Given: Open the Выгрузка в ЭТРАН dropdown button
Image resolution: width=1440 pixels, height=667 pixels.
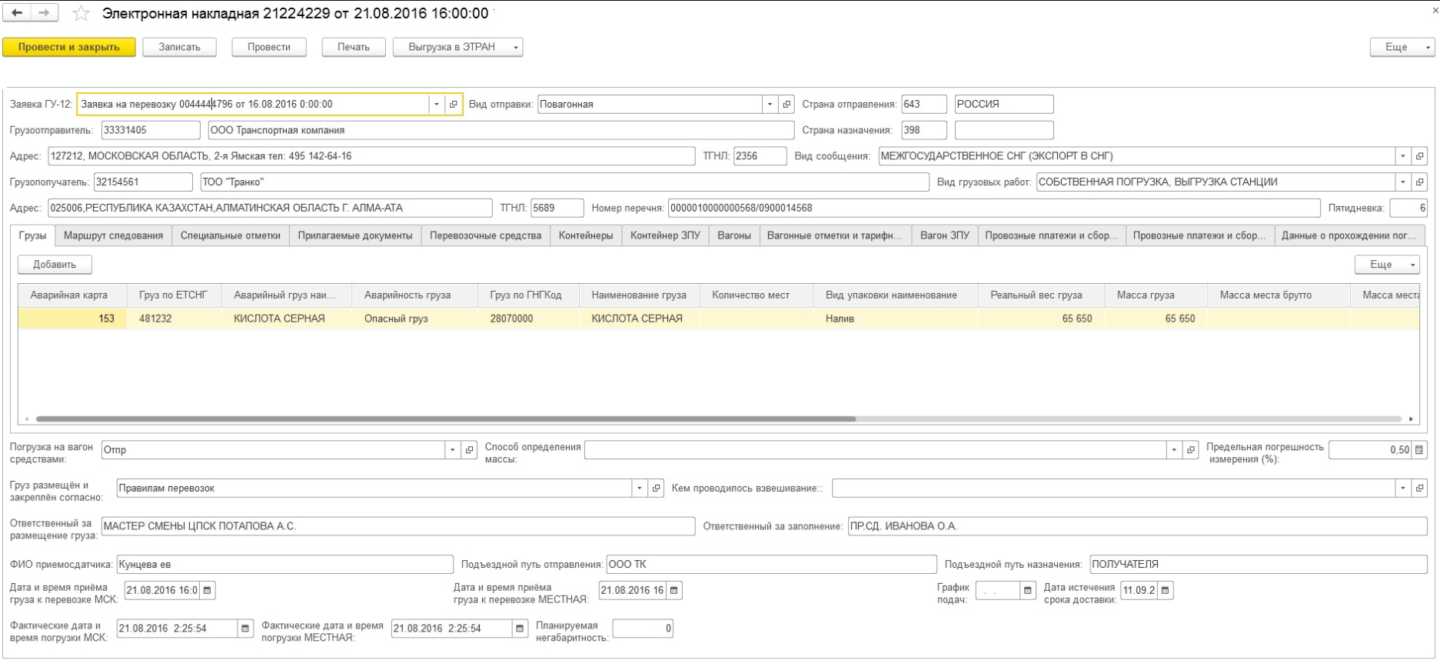Looking at the screenshot, I should click(x=458, y=47).
